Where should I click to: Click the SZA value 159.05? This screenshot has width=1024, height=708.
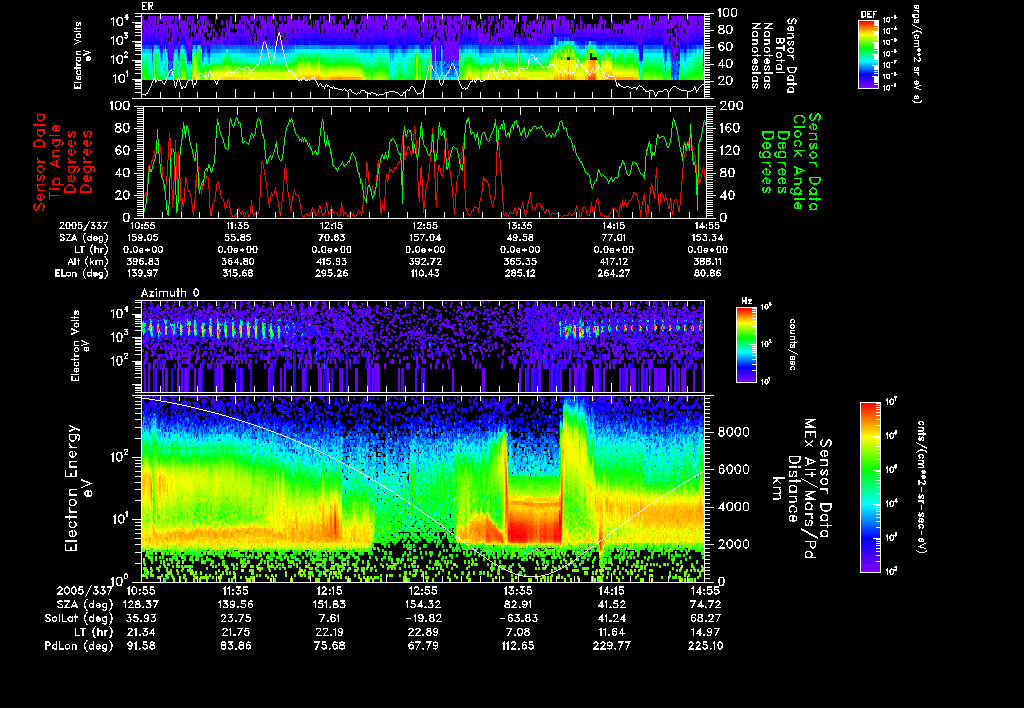tap(143, 238)
